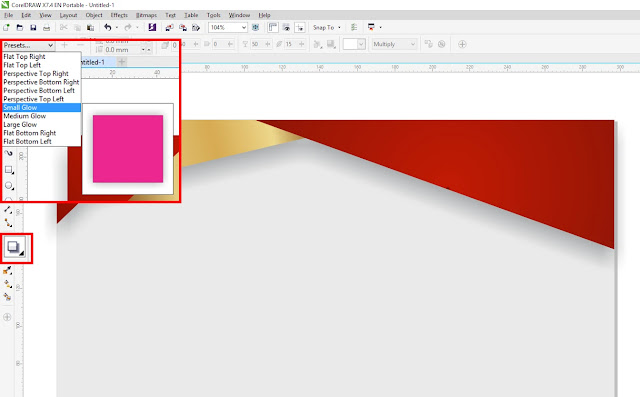Image resolution: width=640 pixels, height=397 pixels.
Task: Click the Add preset plus icon
Action: tap(64, 45)
